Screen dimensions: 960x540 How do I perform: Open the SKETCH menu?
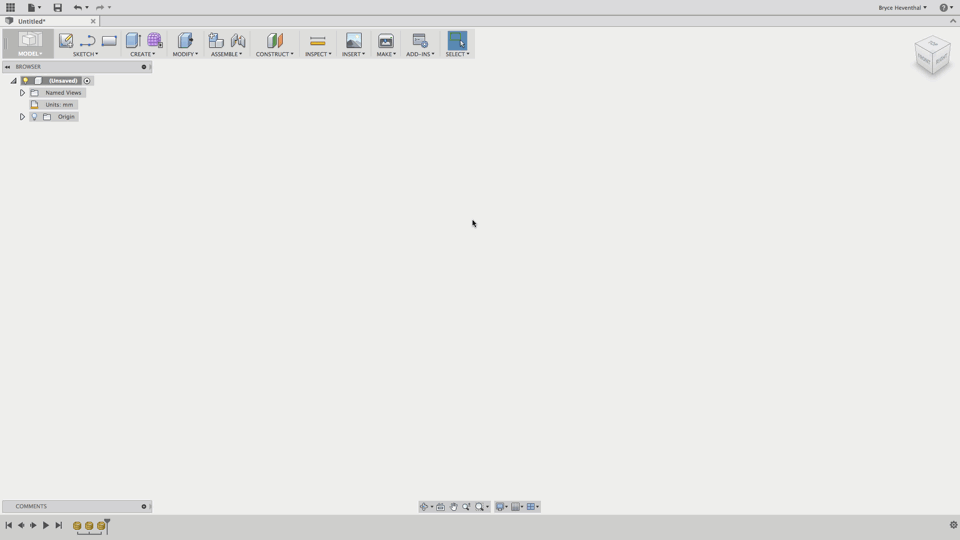(x=85, y=54)
